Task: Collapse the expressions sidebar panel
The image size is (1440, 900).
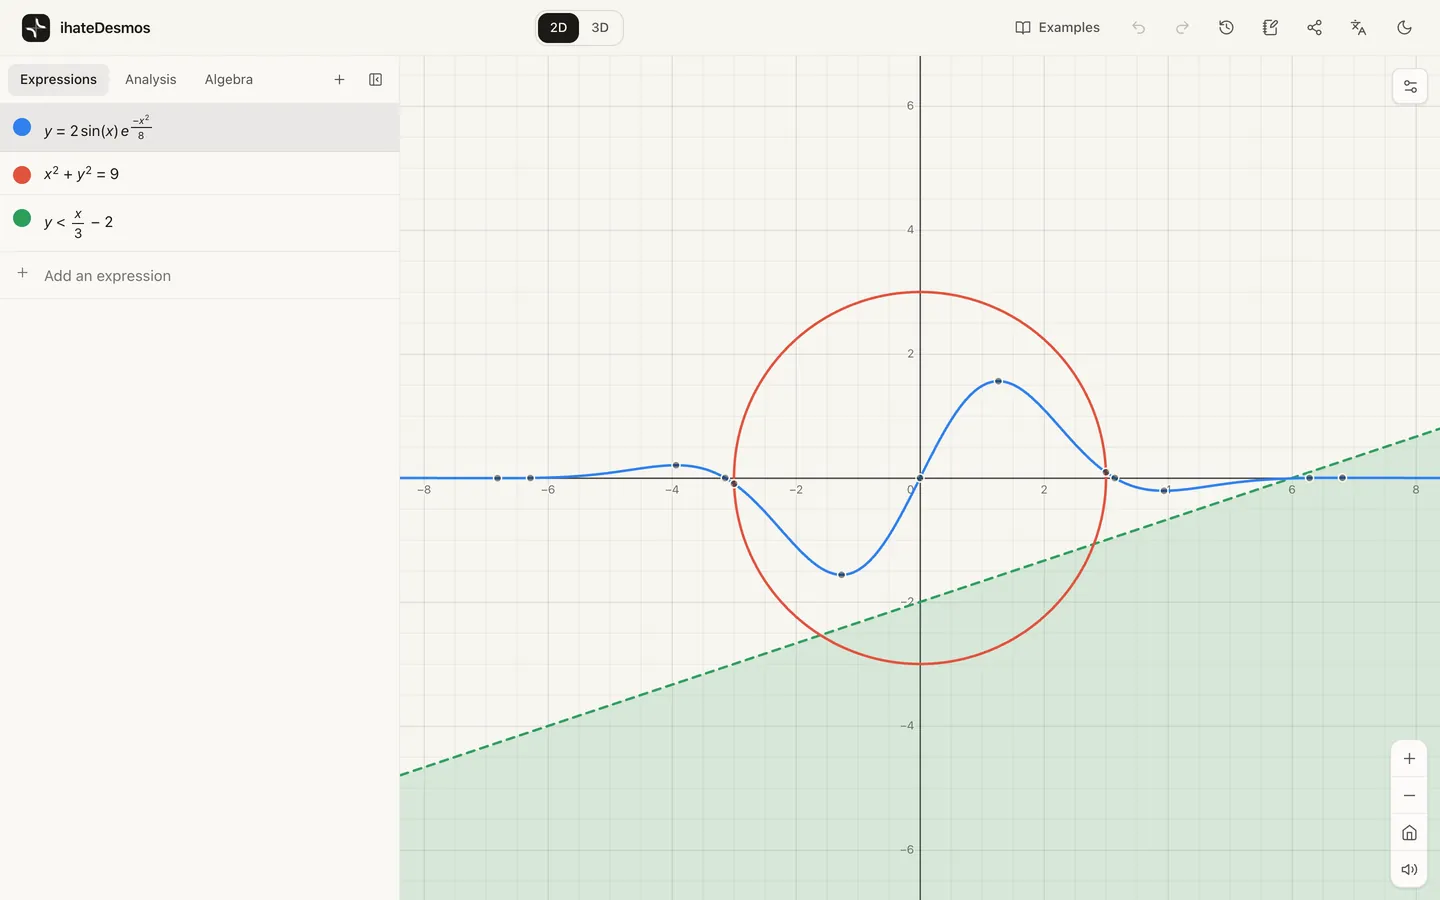Action: point(375,80)
